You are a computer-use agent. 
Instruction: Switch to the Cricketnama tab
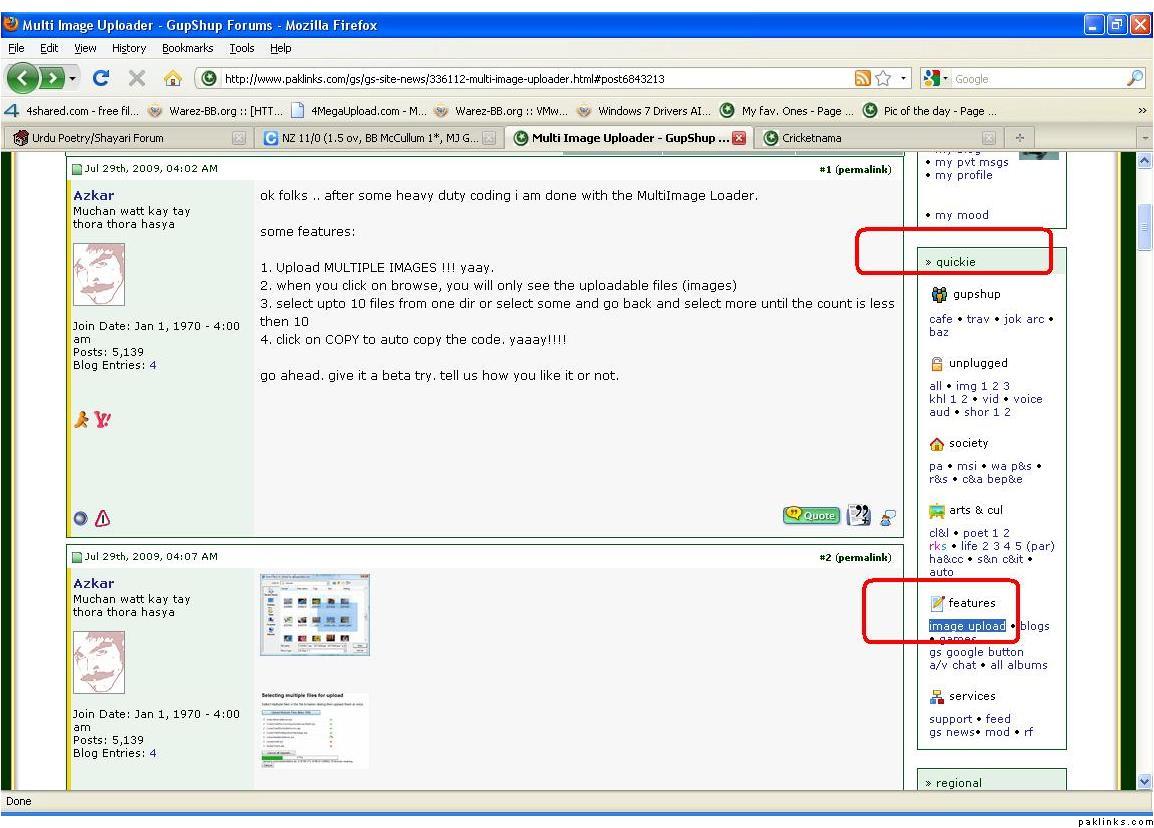[x=811, y=138]
